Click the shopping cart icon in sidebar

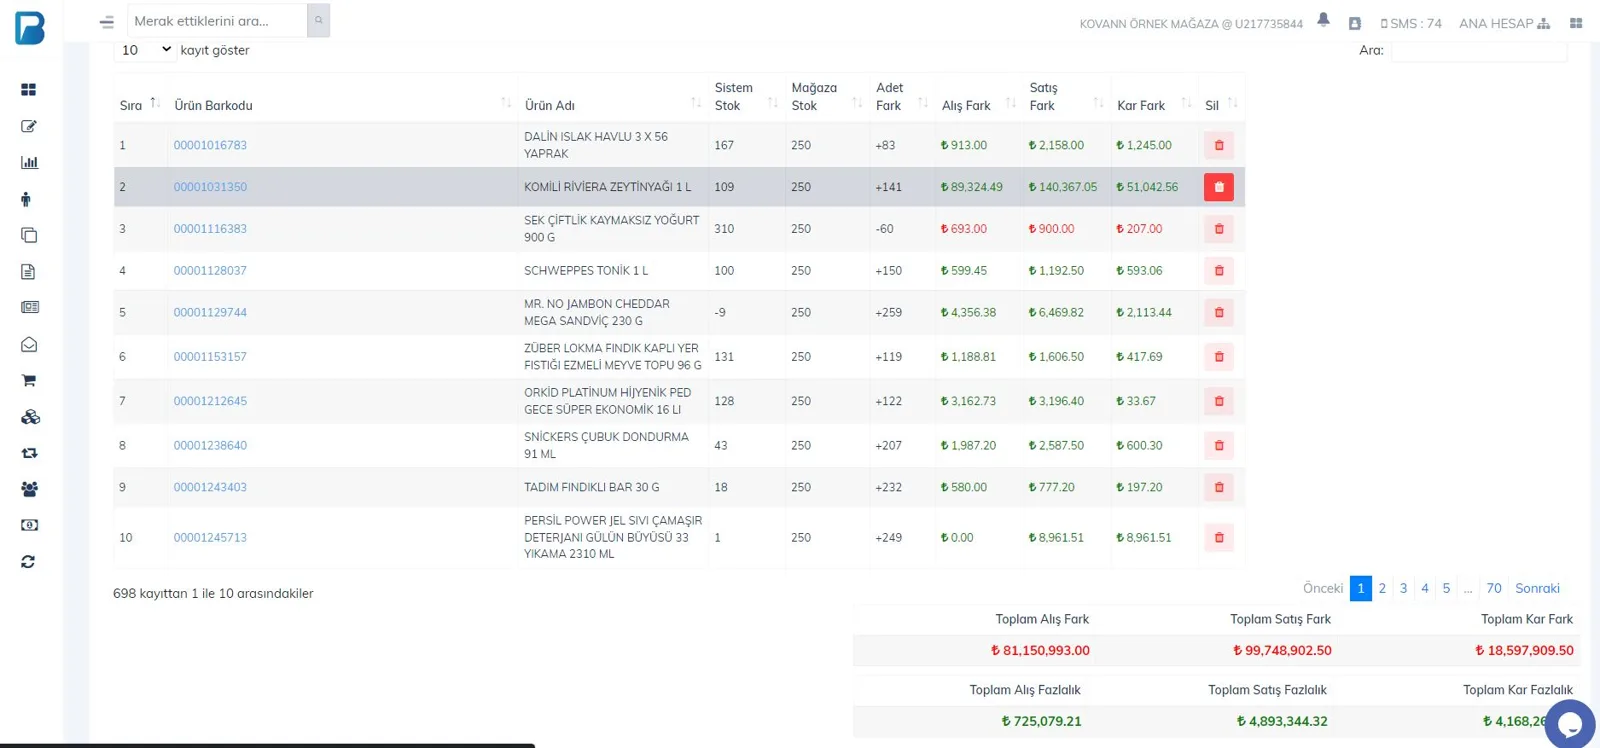pyautogui.click(x=29, y=380)
